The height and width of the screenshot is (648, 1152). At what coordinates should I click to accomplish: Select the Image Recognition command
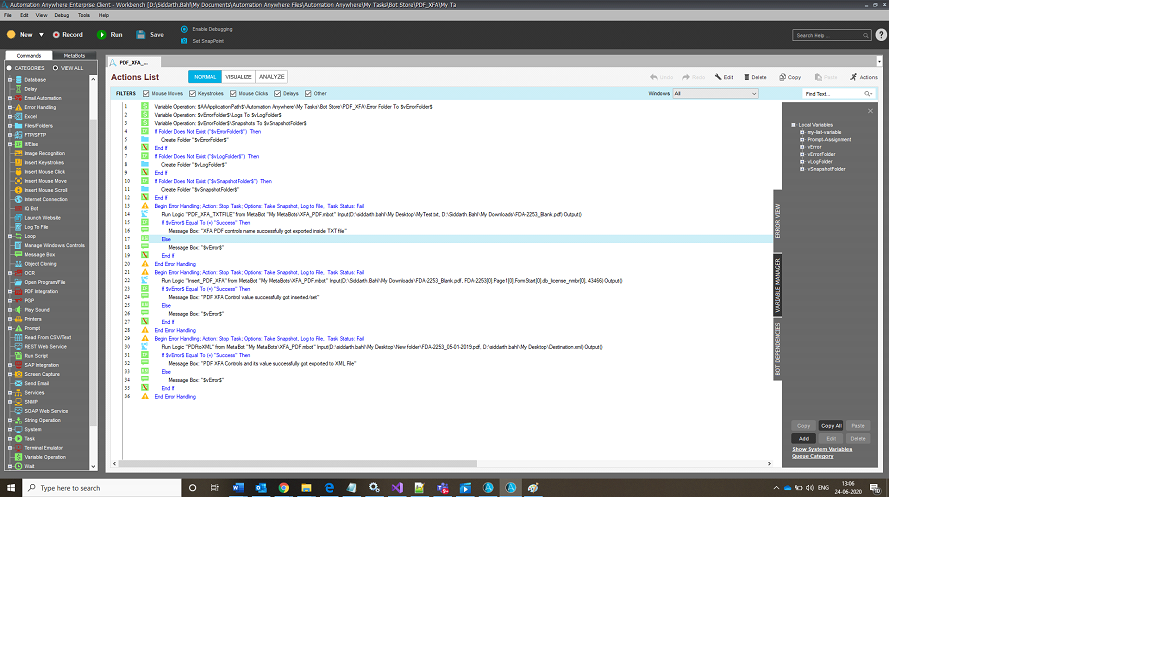(x=44, y=154)
